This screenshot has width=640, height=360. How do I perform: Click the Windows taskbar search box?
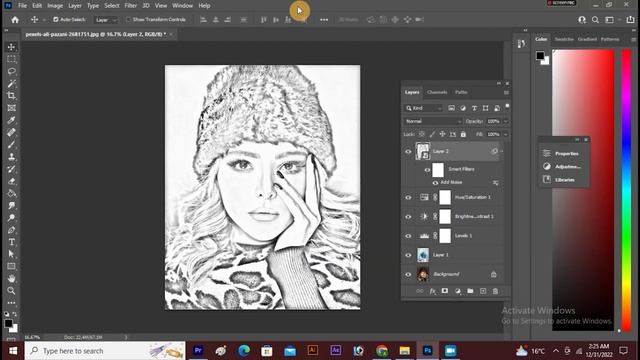click(105, 351)
